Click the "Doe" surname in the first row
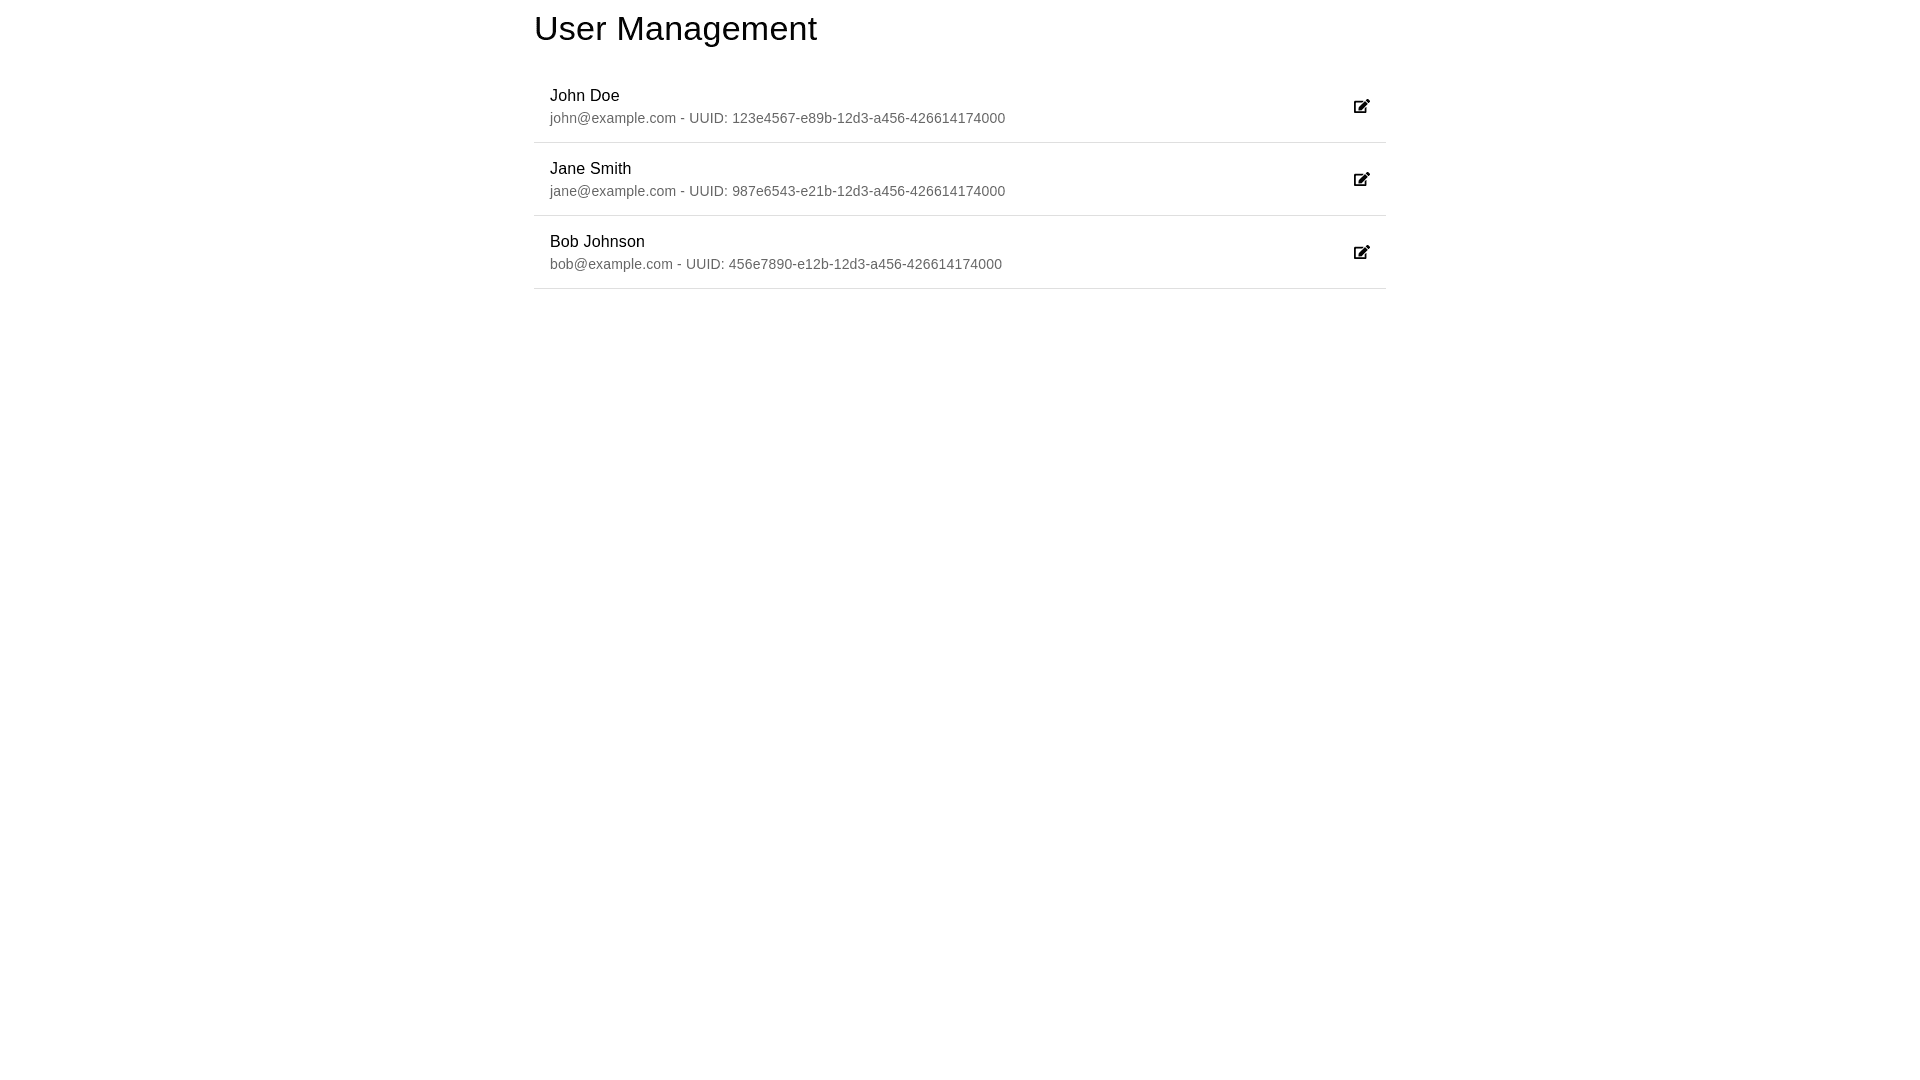 pos(604,96)
